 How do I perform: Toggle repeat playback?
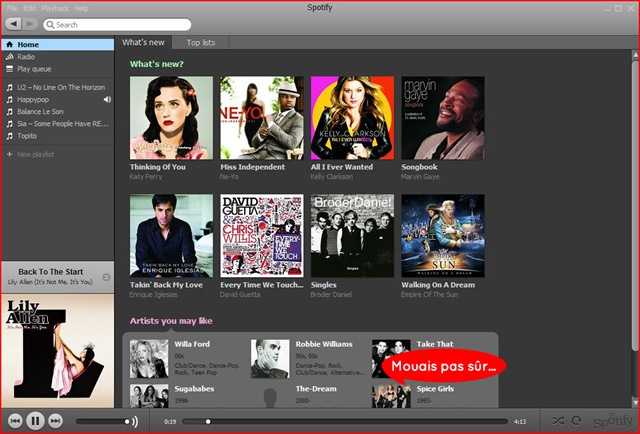point(576,421)
